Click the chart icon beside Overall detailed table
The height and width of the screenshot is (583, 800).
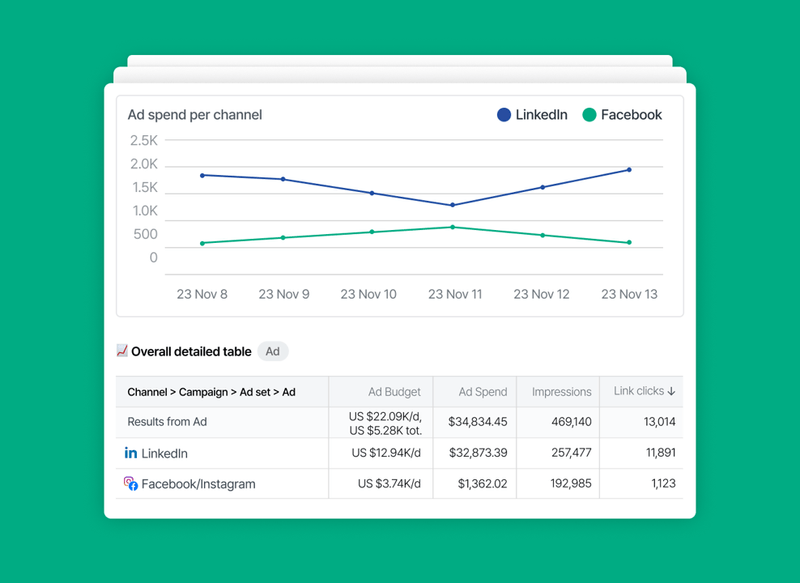click(x=123, y=350)
